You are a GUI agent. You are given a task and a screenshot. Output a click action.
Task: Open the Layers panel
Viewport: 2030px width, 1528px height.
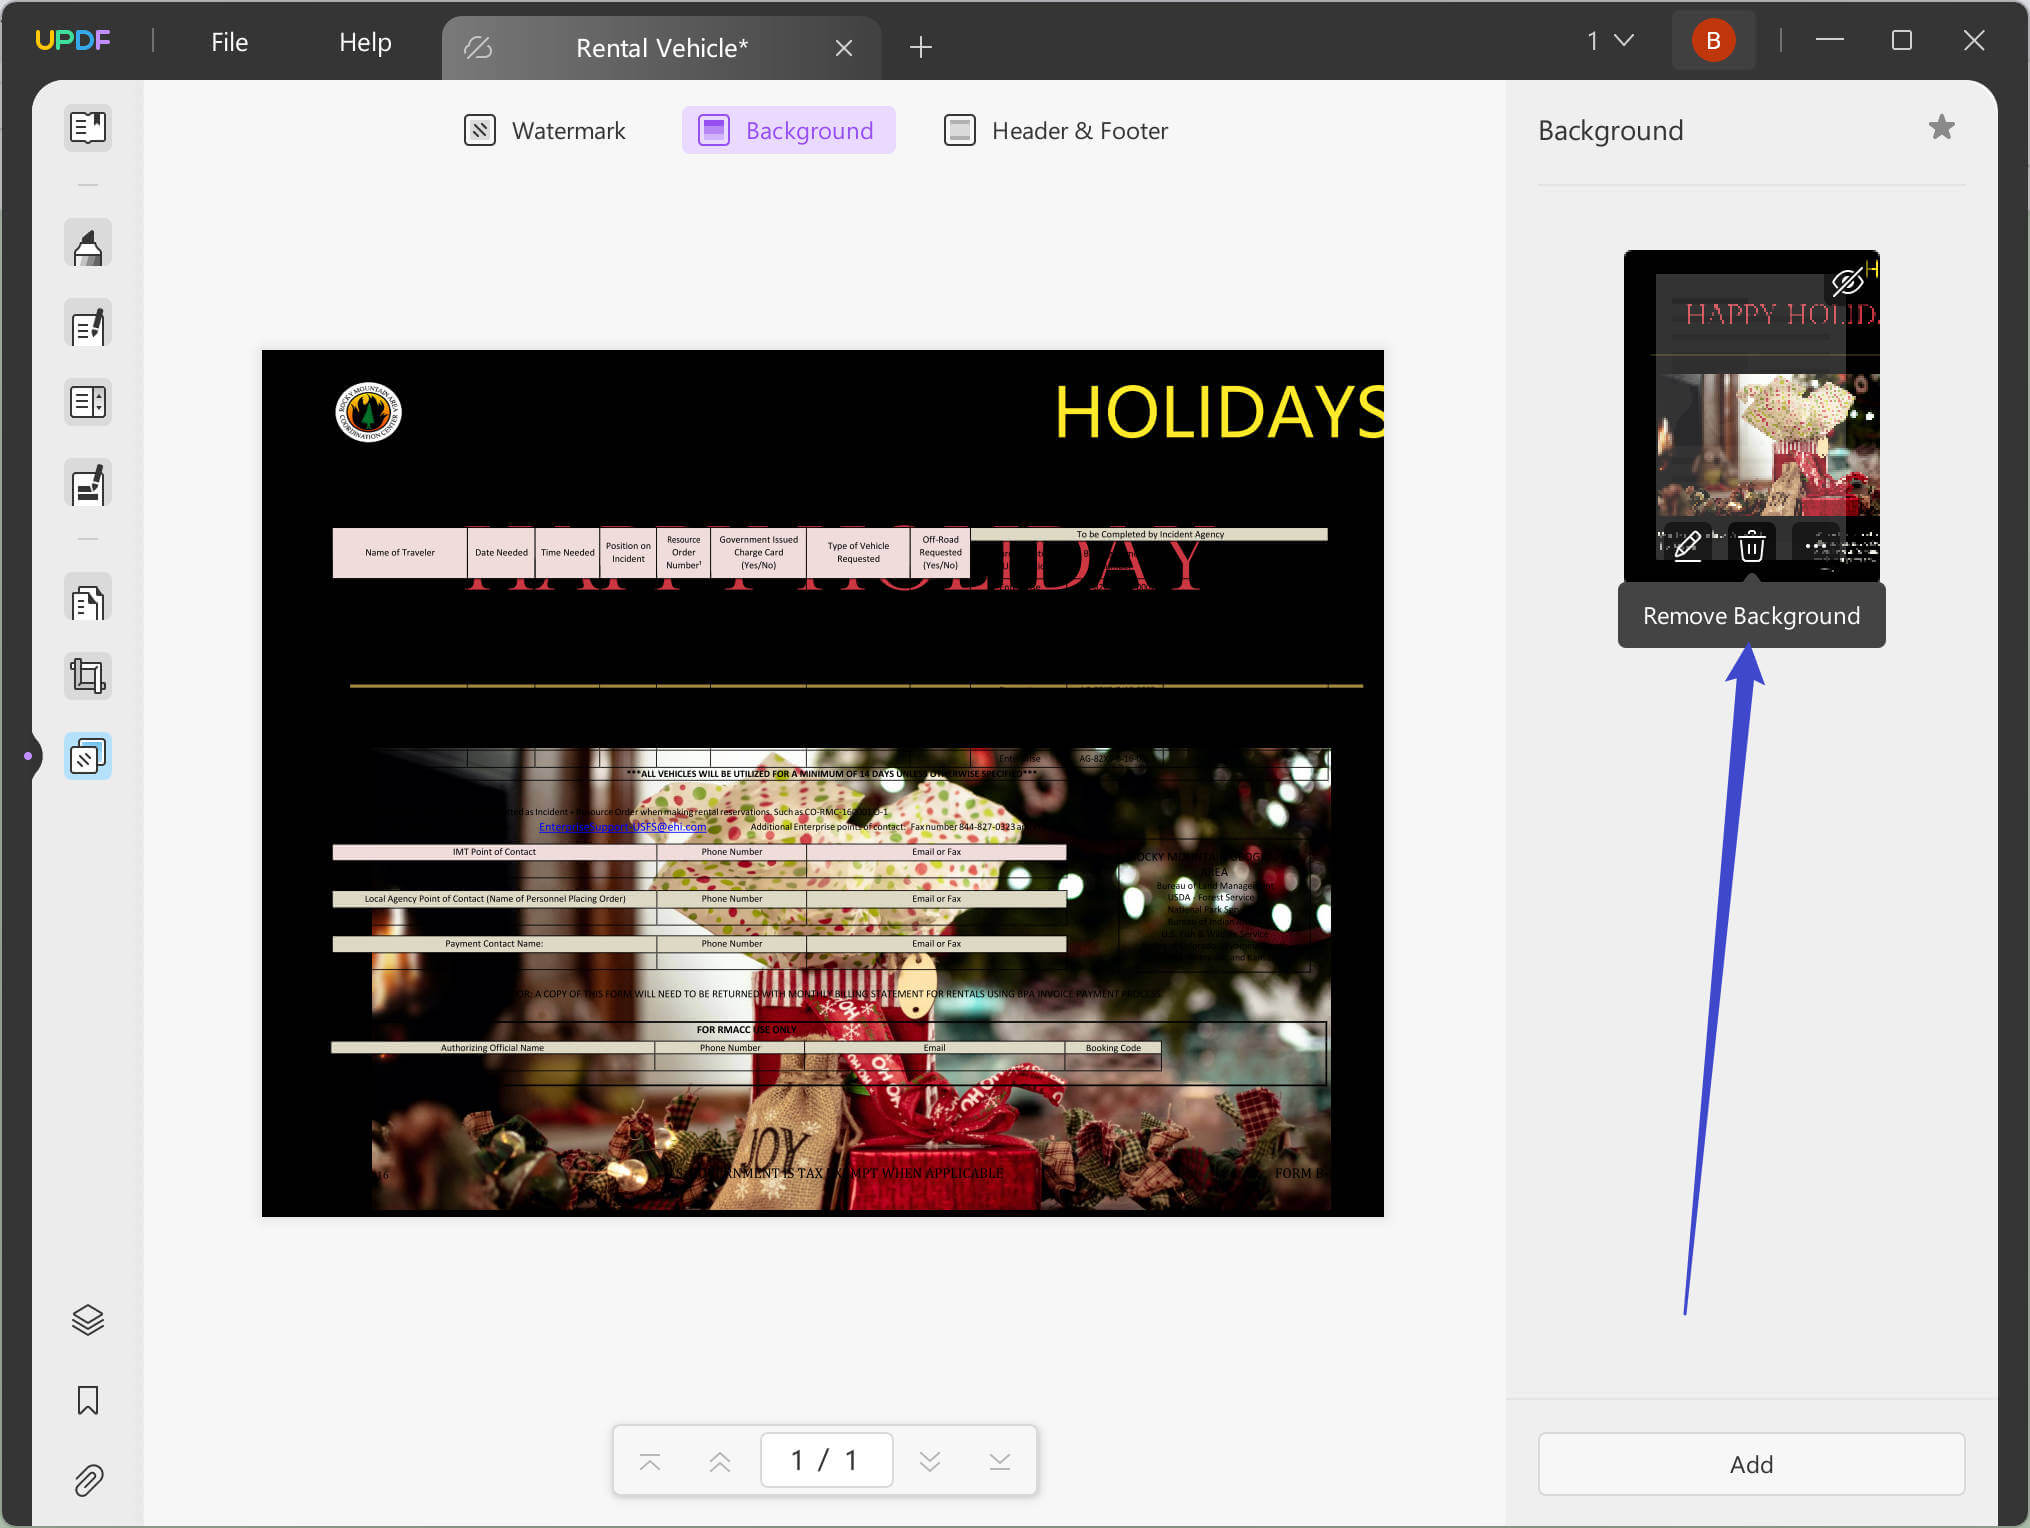[88, 1320]
